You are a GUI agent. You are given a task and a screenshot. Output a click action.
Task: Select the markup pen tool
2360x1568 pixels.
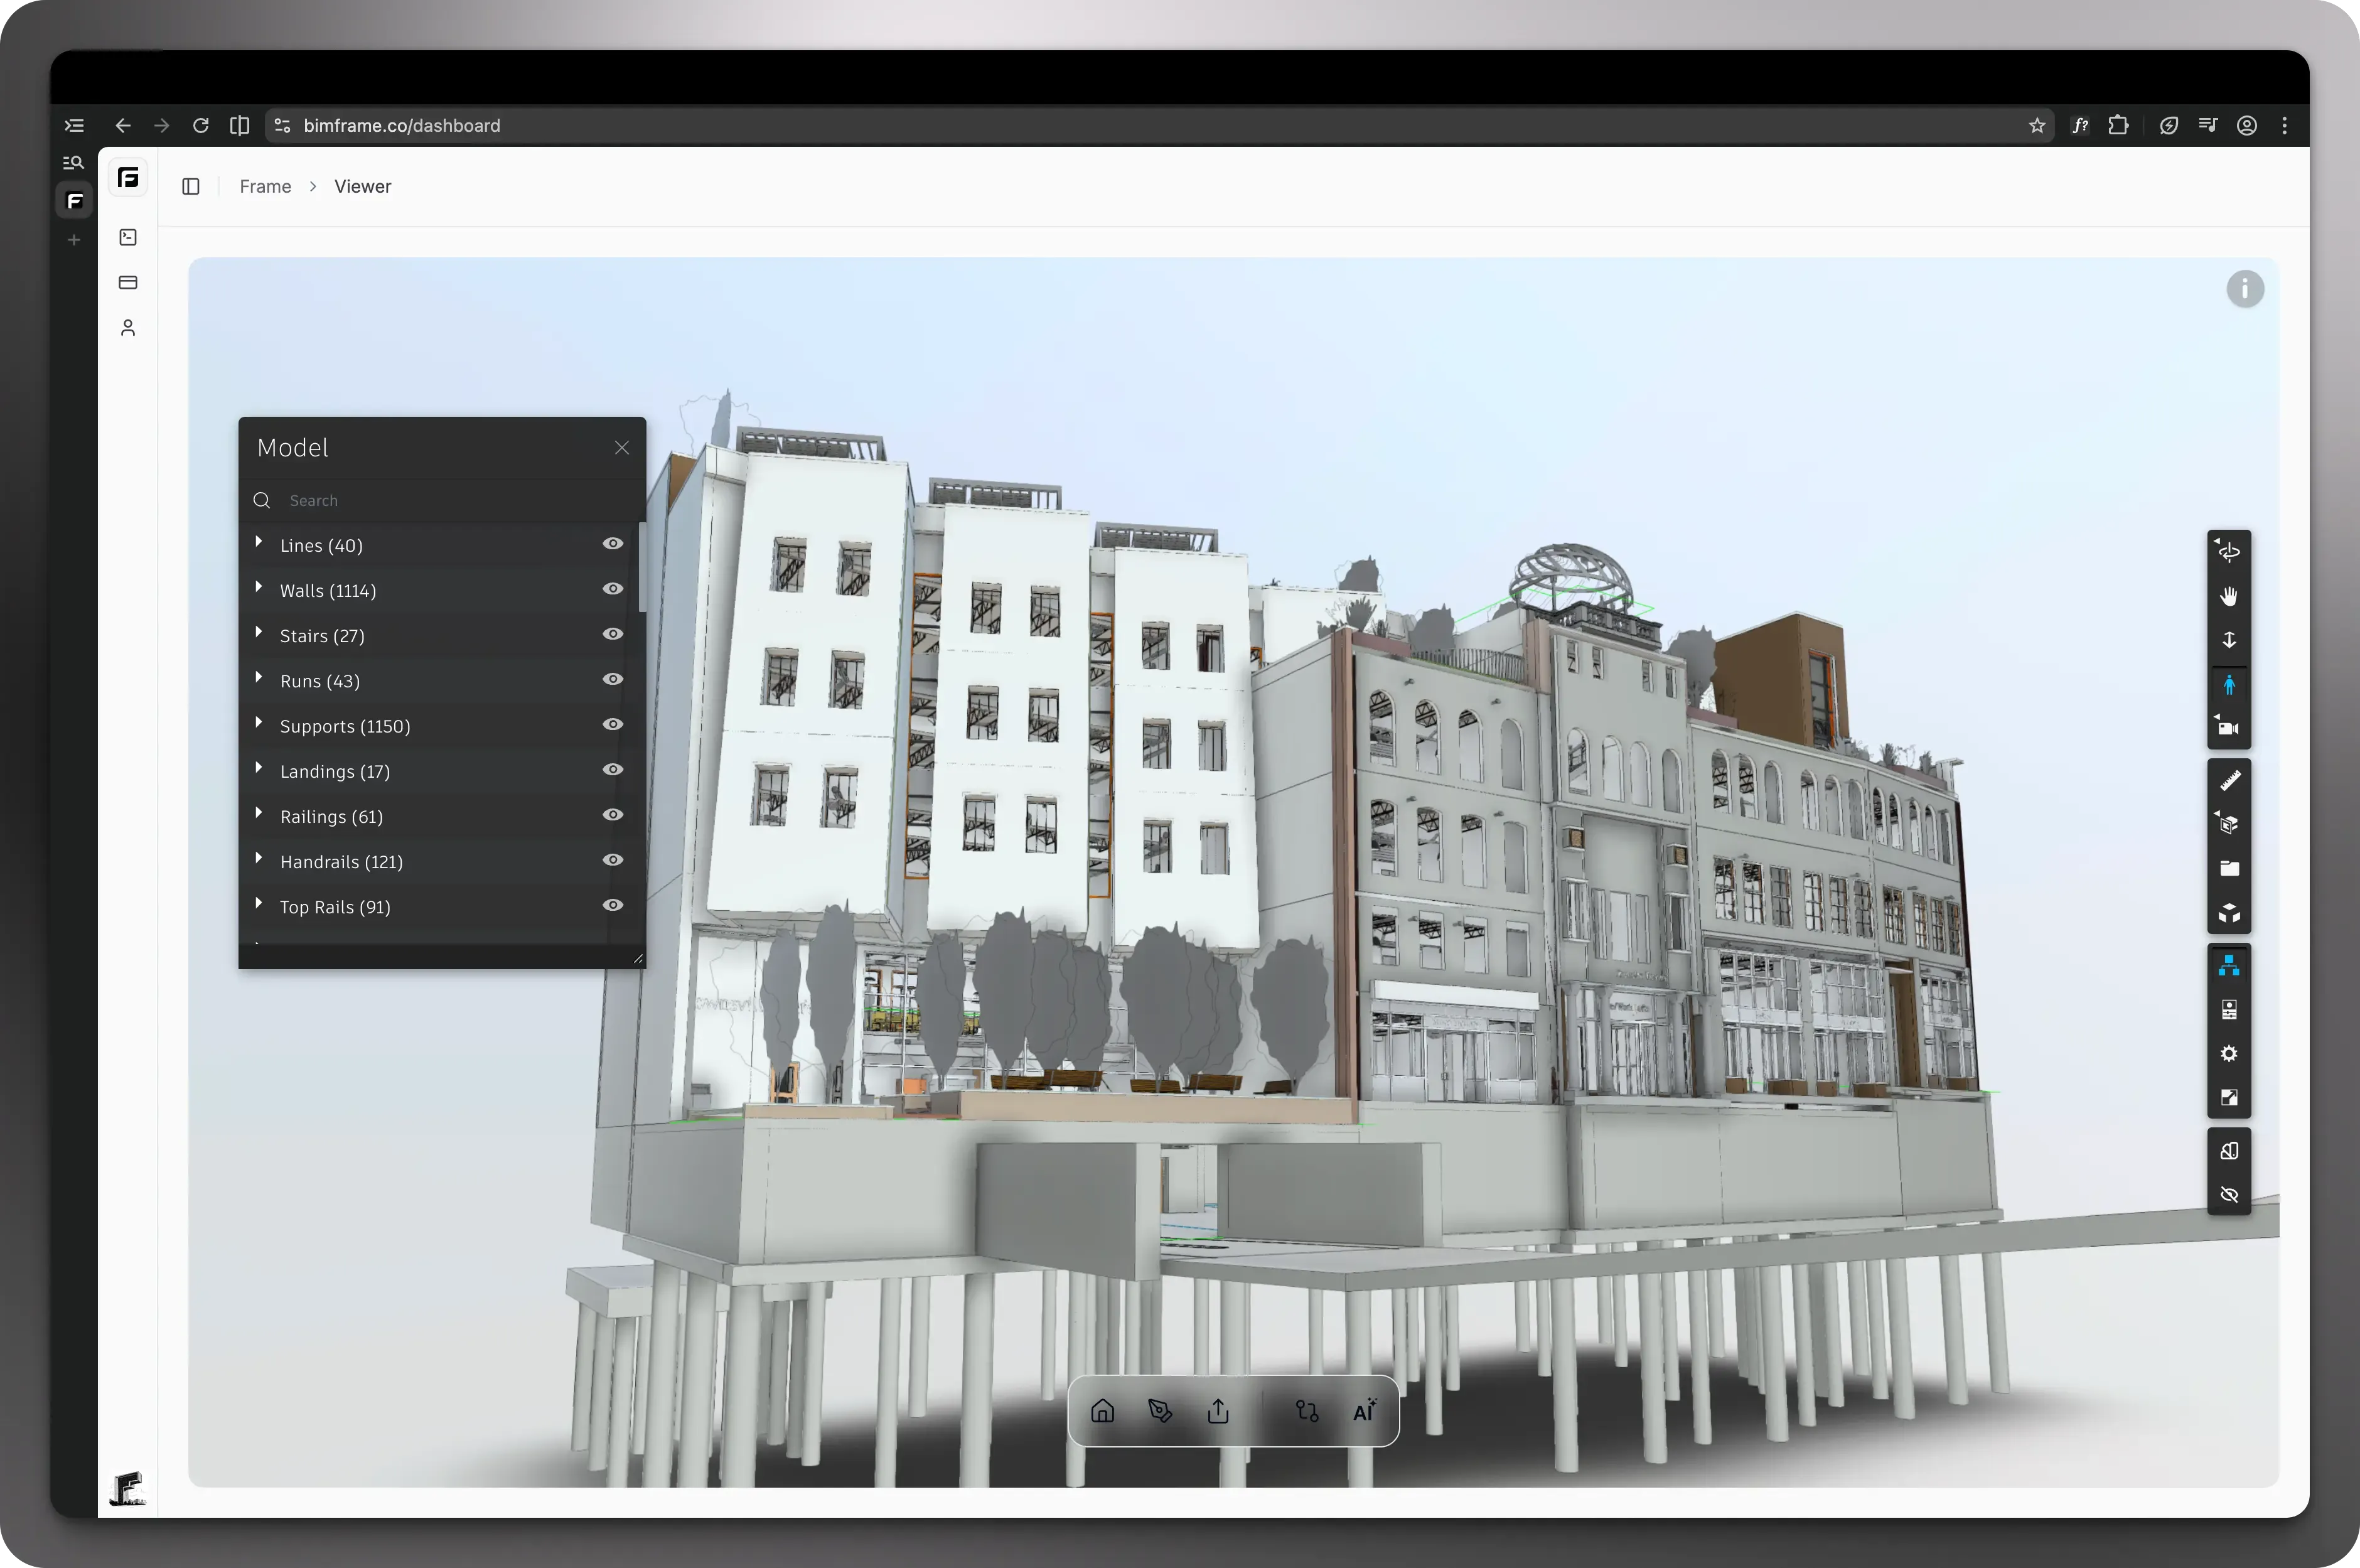(1160, 1411)
